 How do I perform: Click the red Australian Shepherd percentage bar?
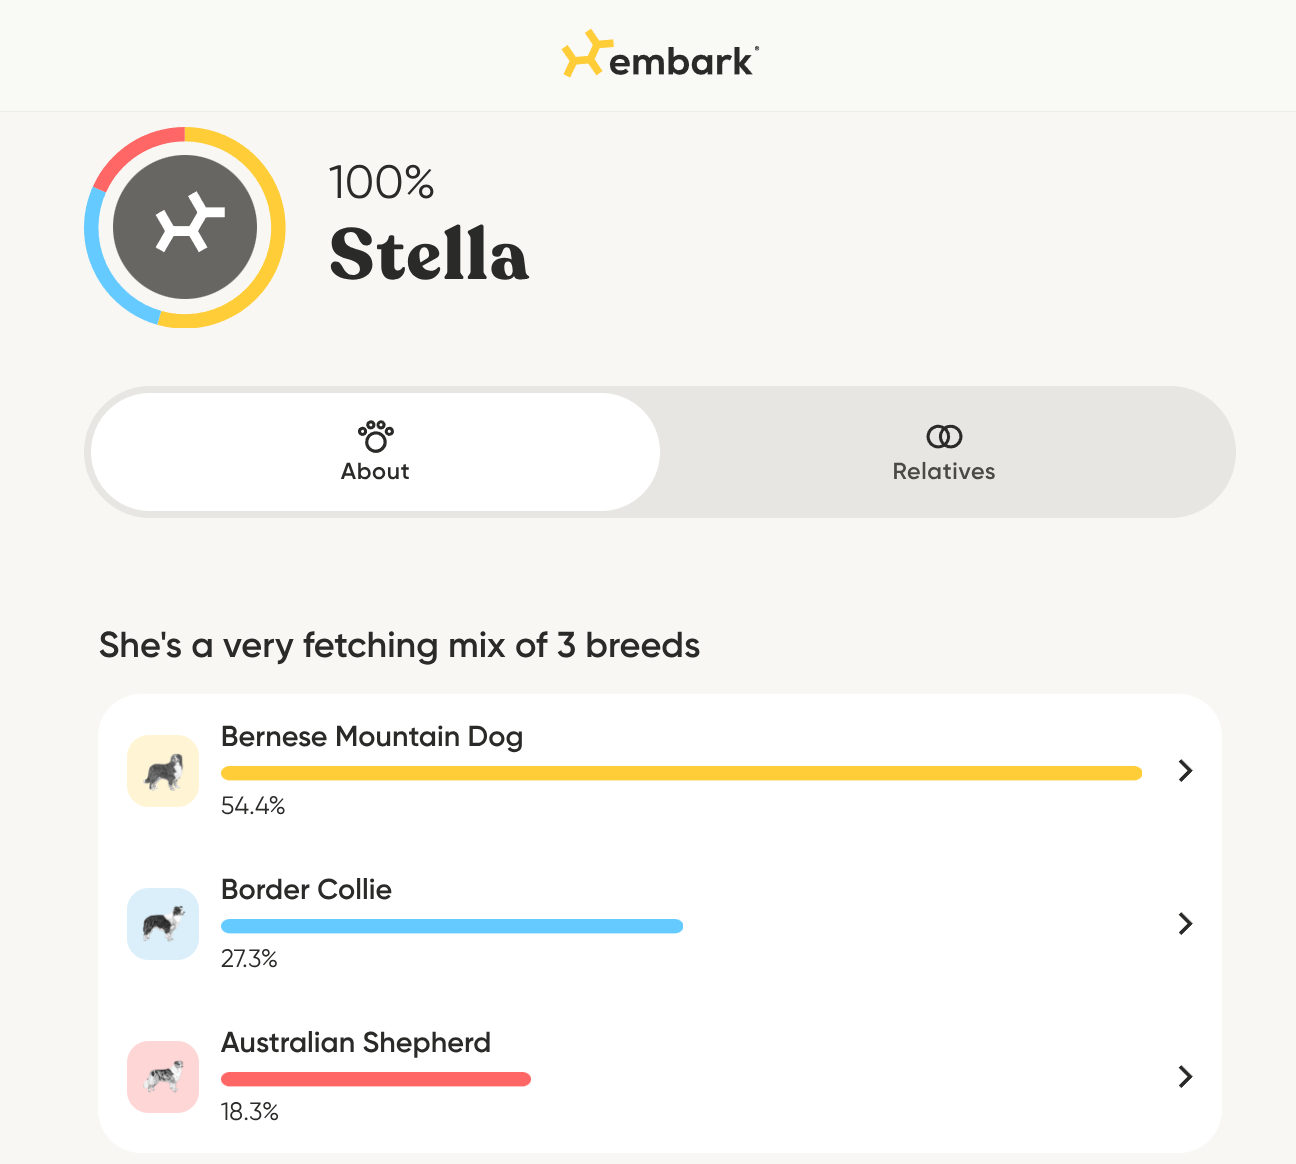(376, 1078)
